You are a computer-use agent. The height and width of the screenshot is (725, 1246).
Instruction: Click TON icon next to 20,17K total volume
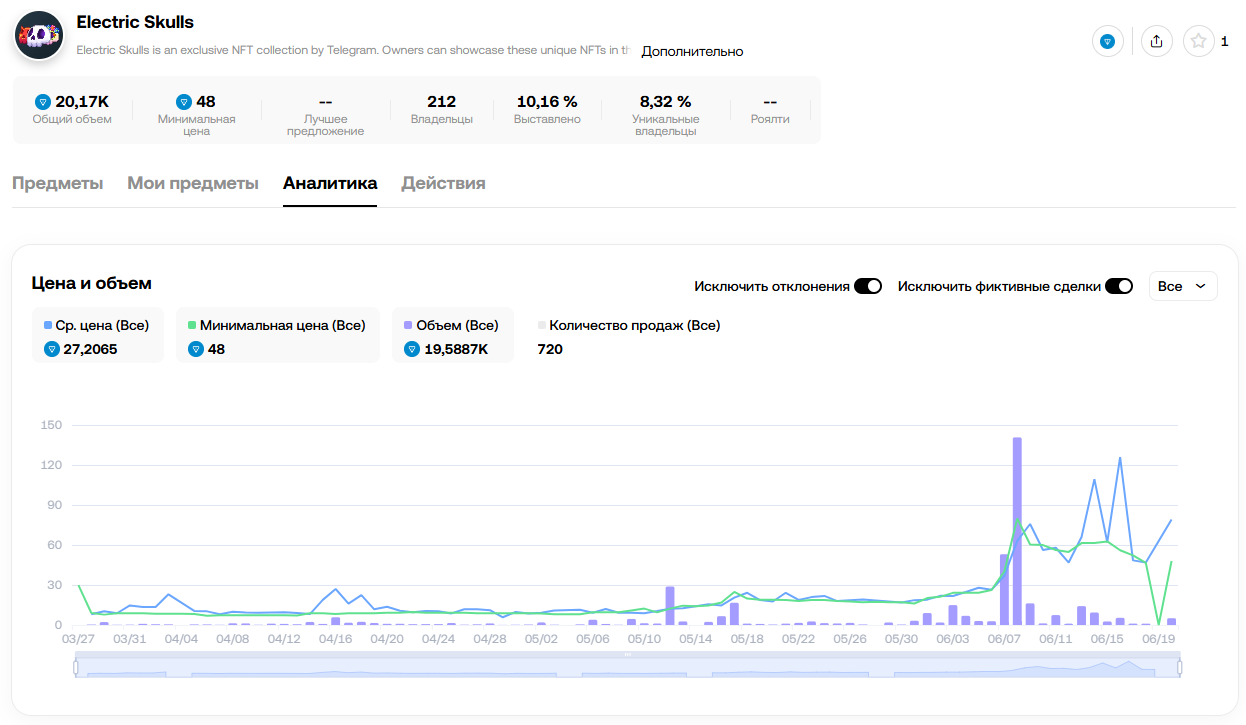tap(42, 102)
